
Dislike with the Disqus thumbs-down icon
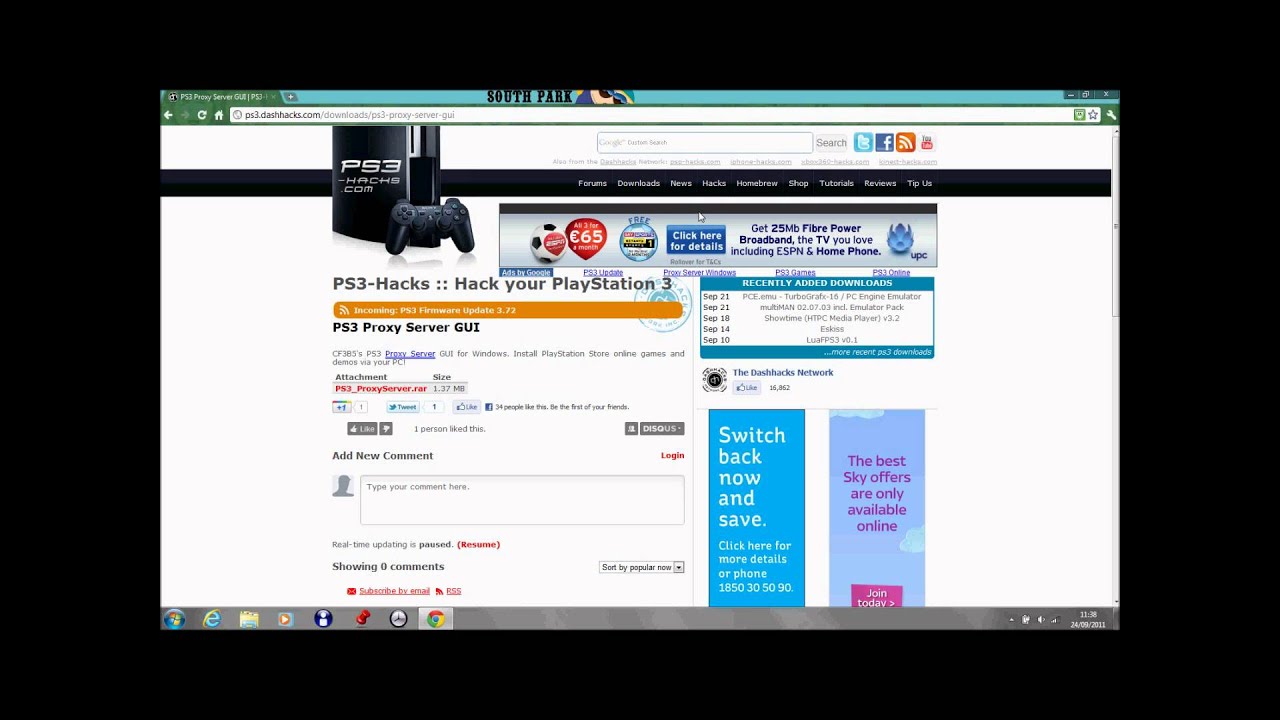386,429
